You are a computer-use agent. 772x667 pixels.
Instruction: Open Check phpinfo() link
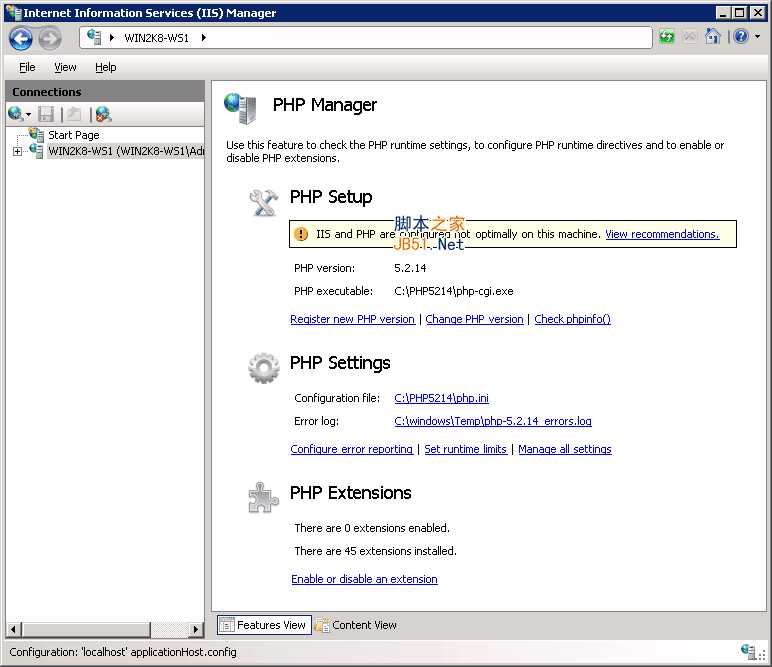[573, 319]
